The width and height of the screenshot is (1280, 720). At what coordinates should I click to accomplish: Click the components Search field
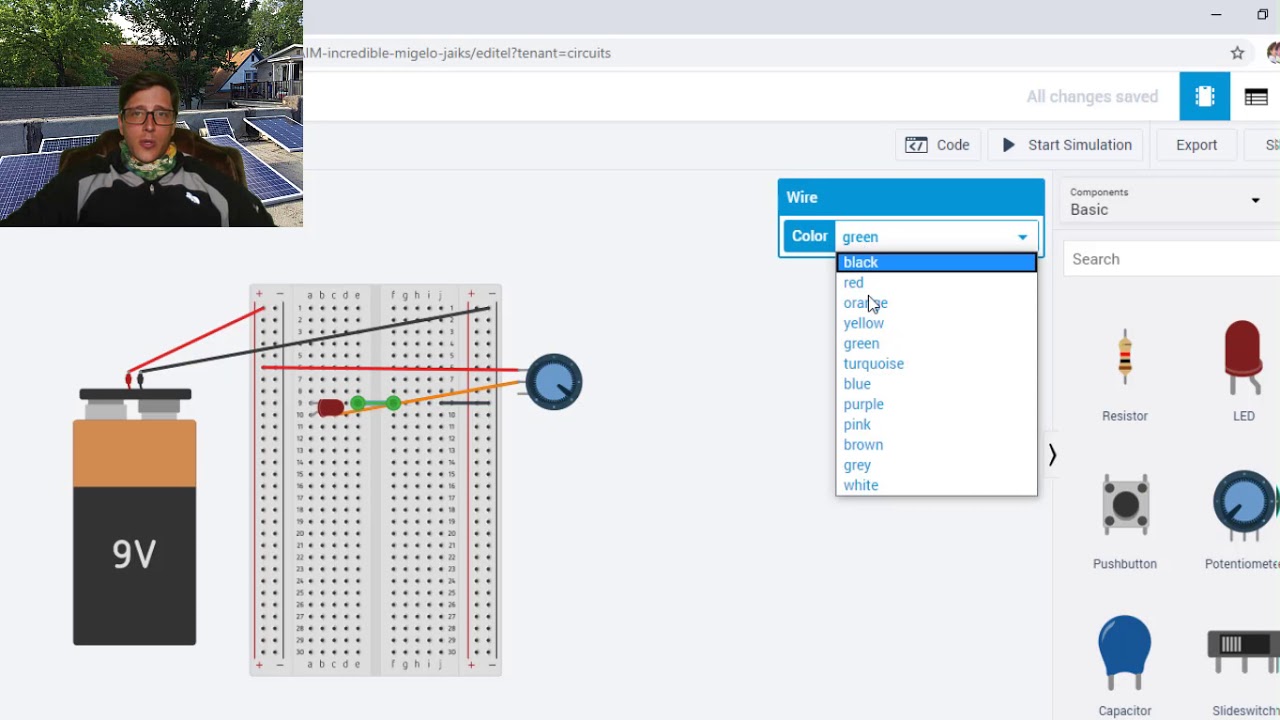[1172, 259]
